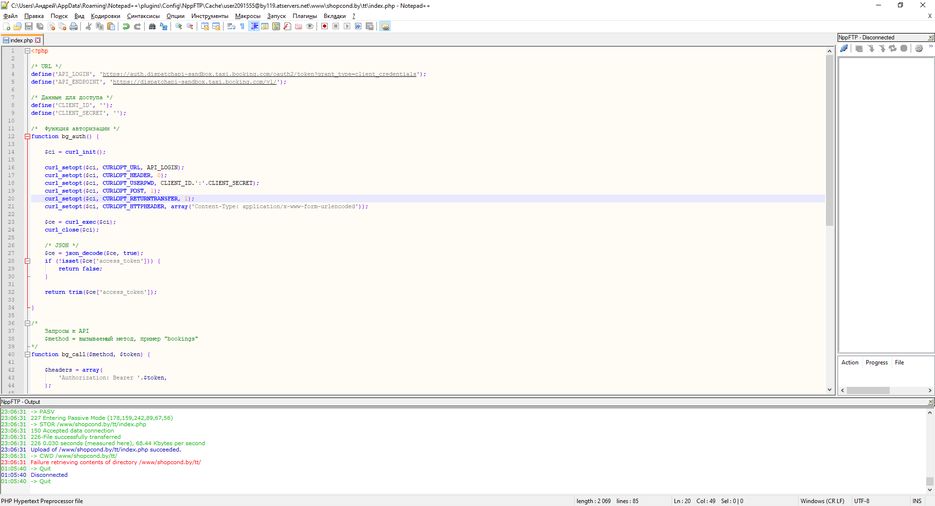Open the Синтаксисы menu
935x506 pixels.
(144, 16)
